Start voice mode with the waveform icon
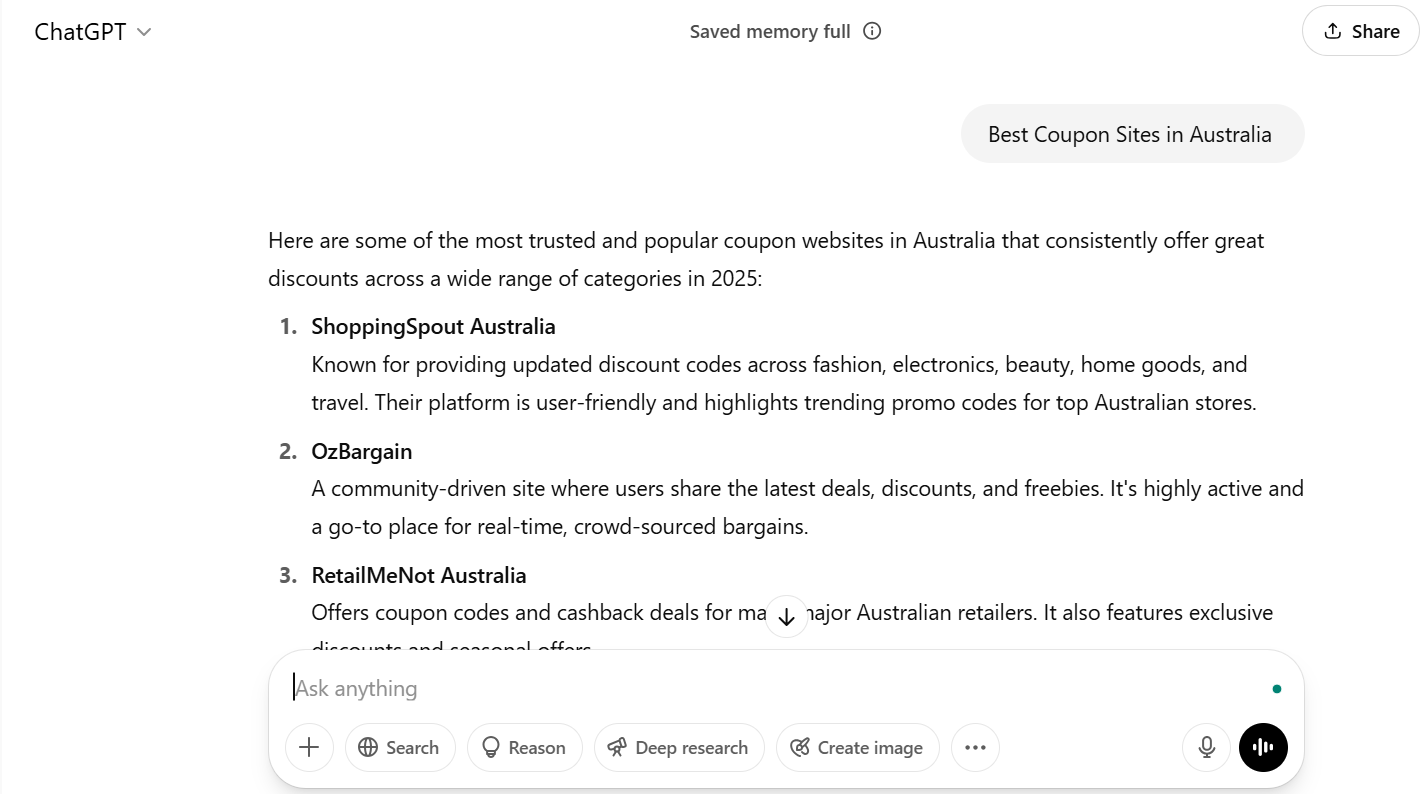 click(1263, 747)
